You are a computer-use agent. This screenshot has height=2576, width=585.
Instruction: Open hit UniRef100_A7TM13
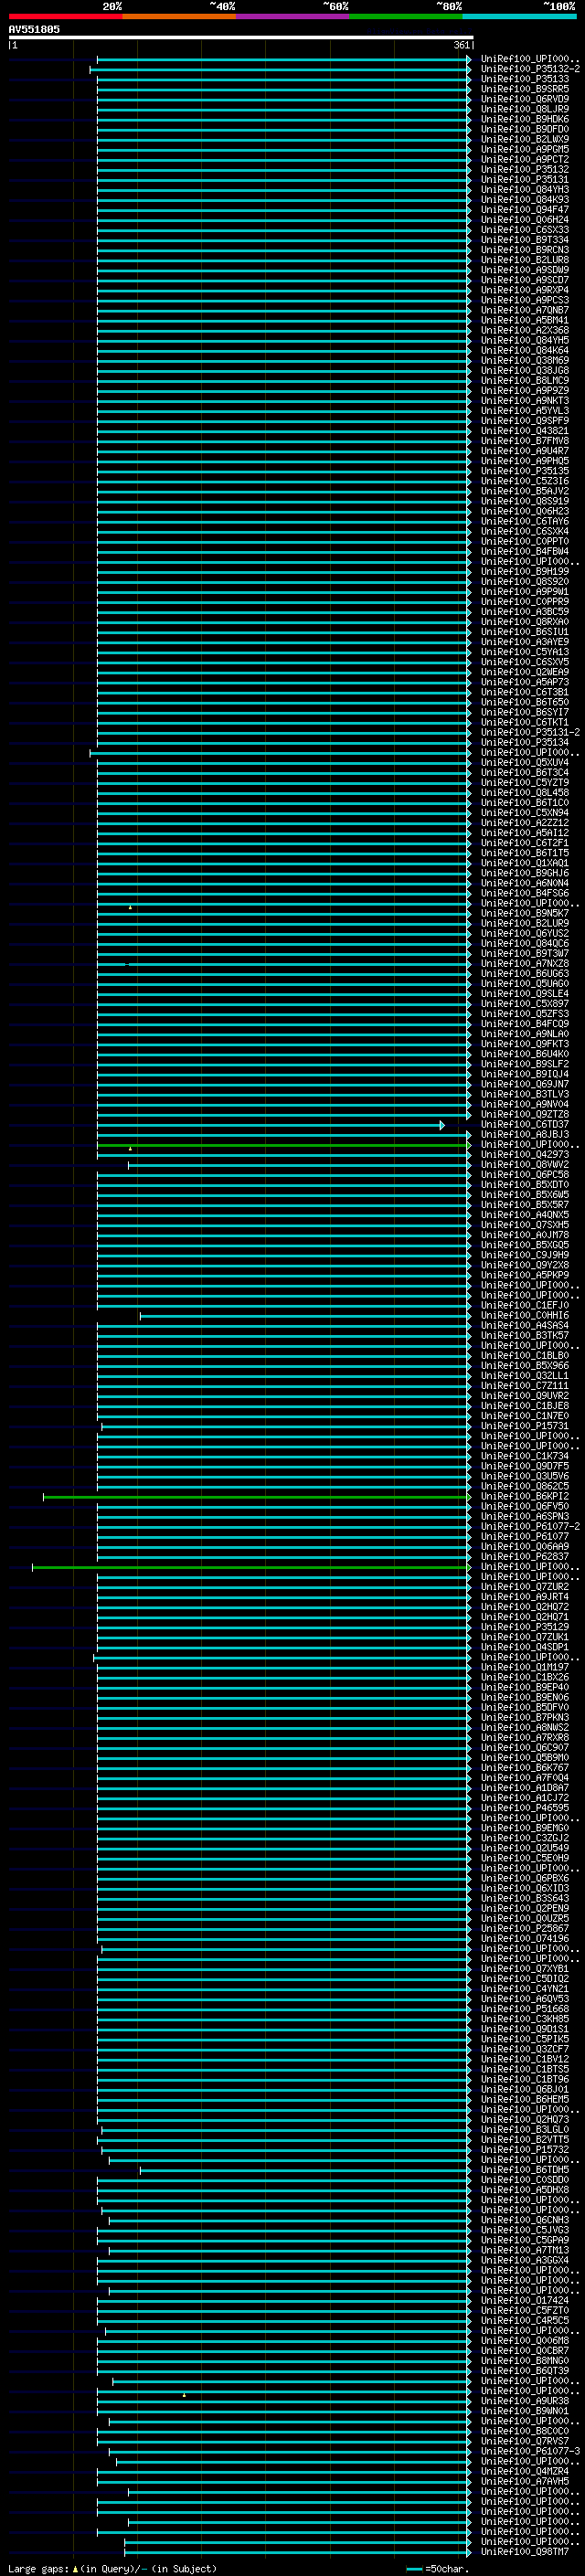525,2250
